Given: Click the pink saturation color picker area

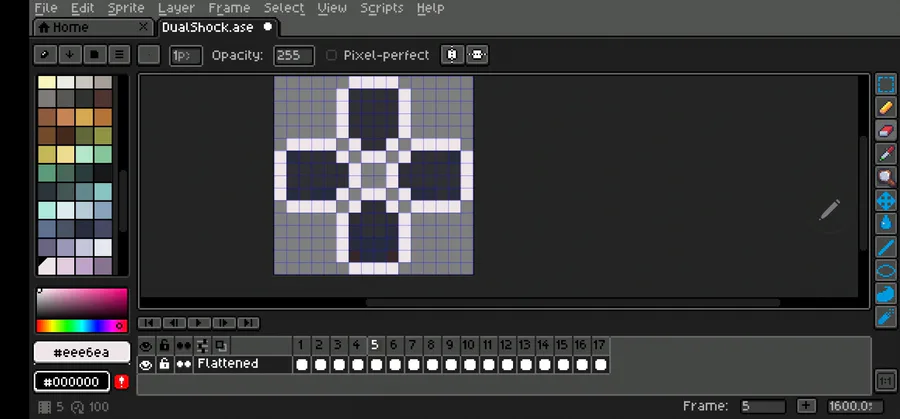Looking at the screenshot, I should [82, 304].
